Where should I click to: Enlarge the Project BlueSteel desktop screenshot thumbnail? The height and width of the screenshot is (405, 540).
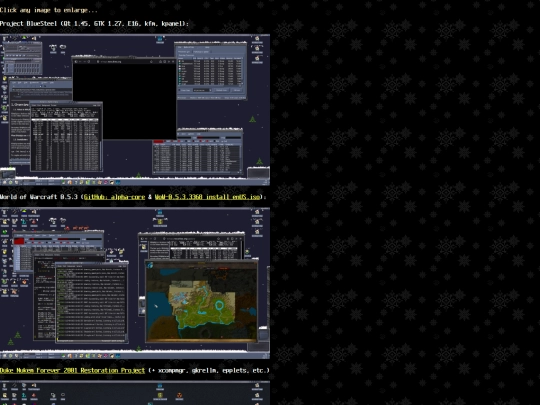135,110
